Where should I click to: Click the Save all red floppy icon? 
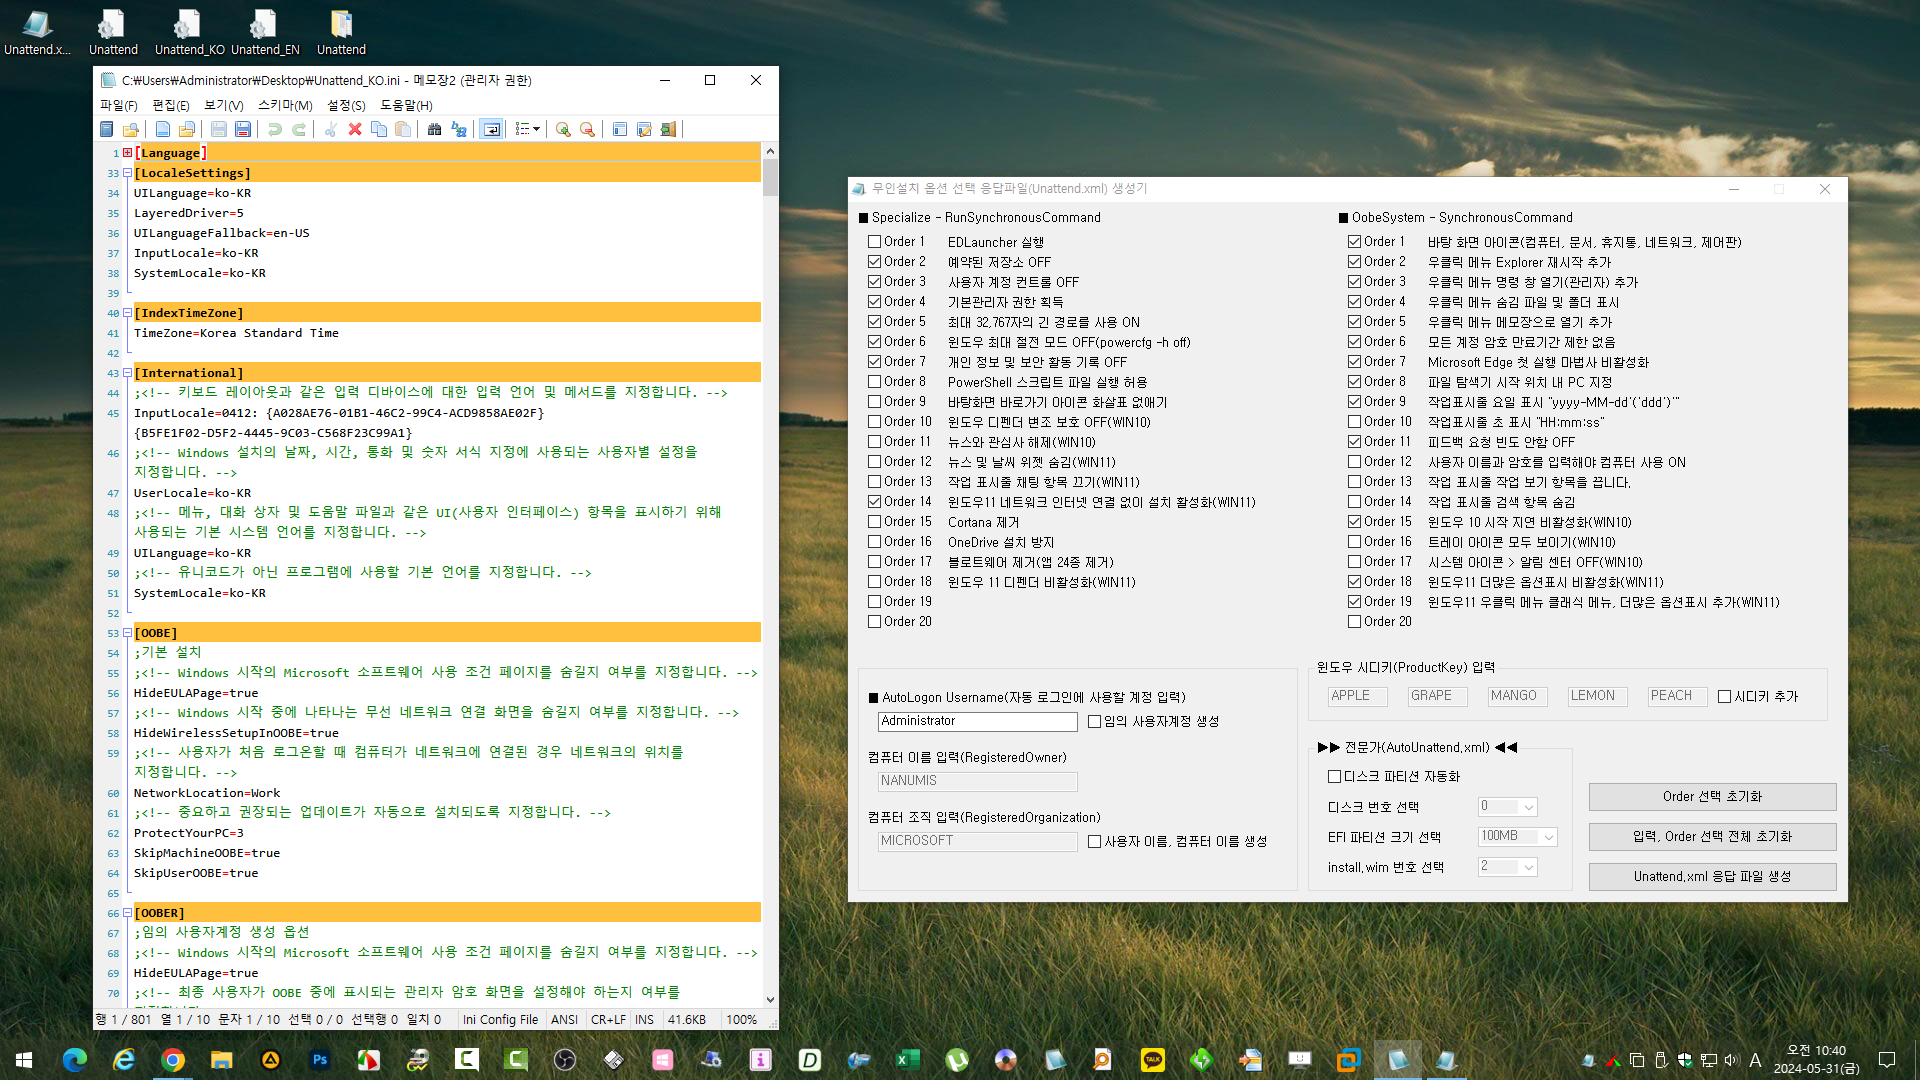tap(243, 129)
